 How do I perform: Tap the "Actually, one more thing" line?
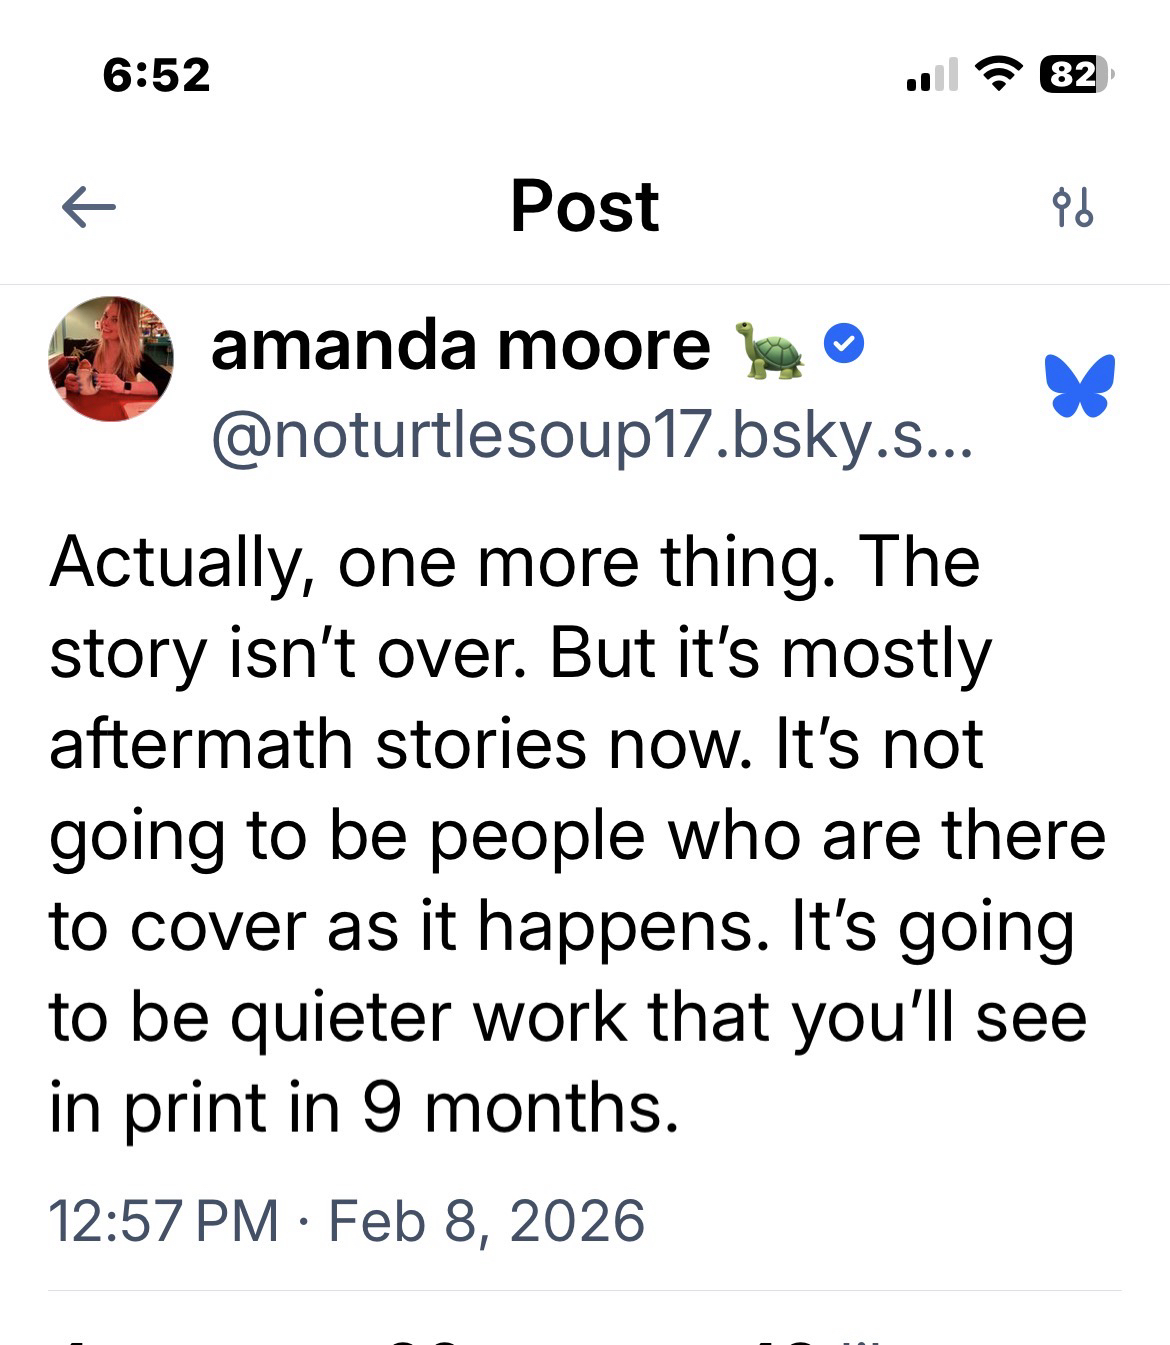point(515,562)
